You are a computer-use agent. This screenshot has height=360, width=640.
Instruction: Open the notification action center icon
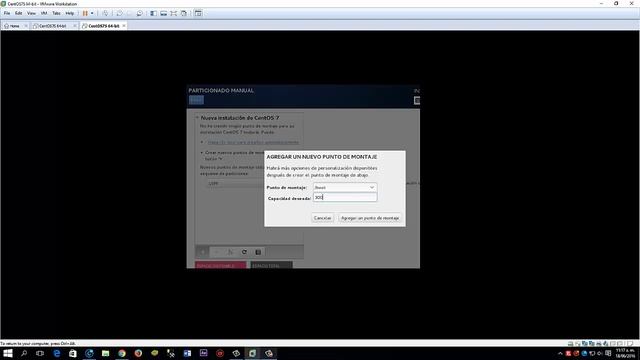(x=608, y=353)
